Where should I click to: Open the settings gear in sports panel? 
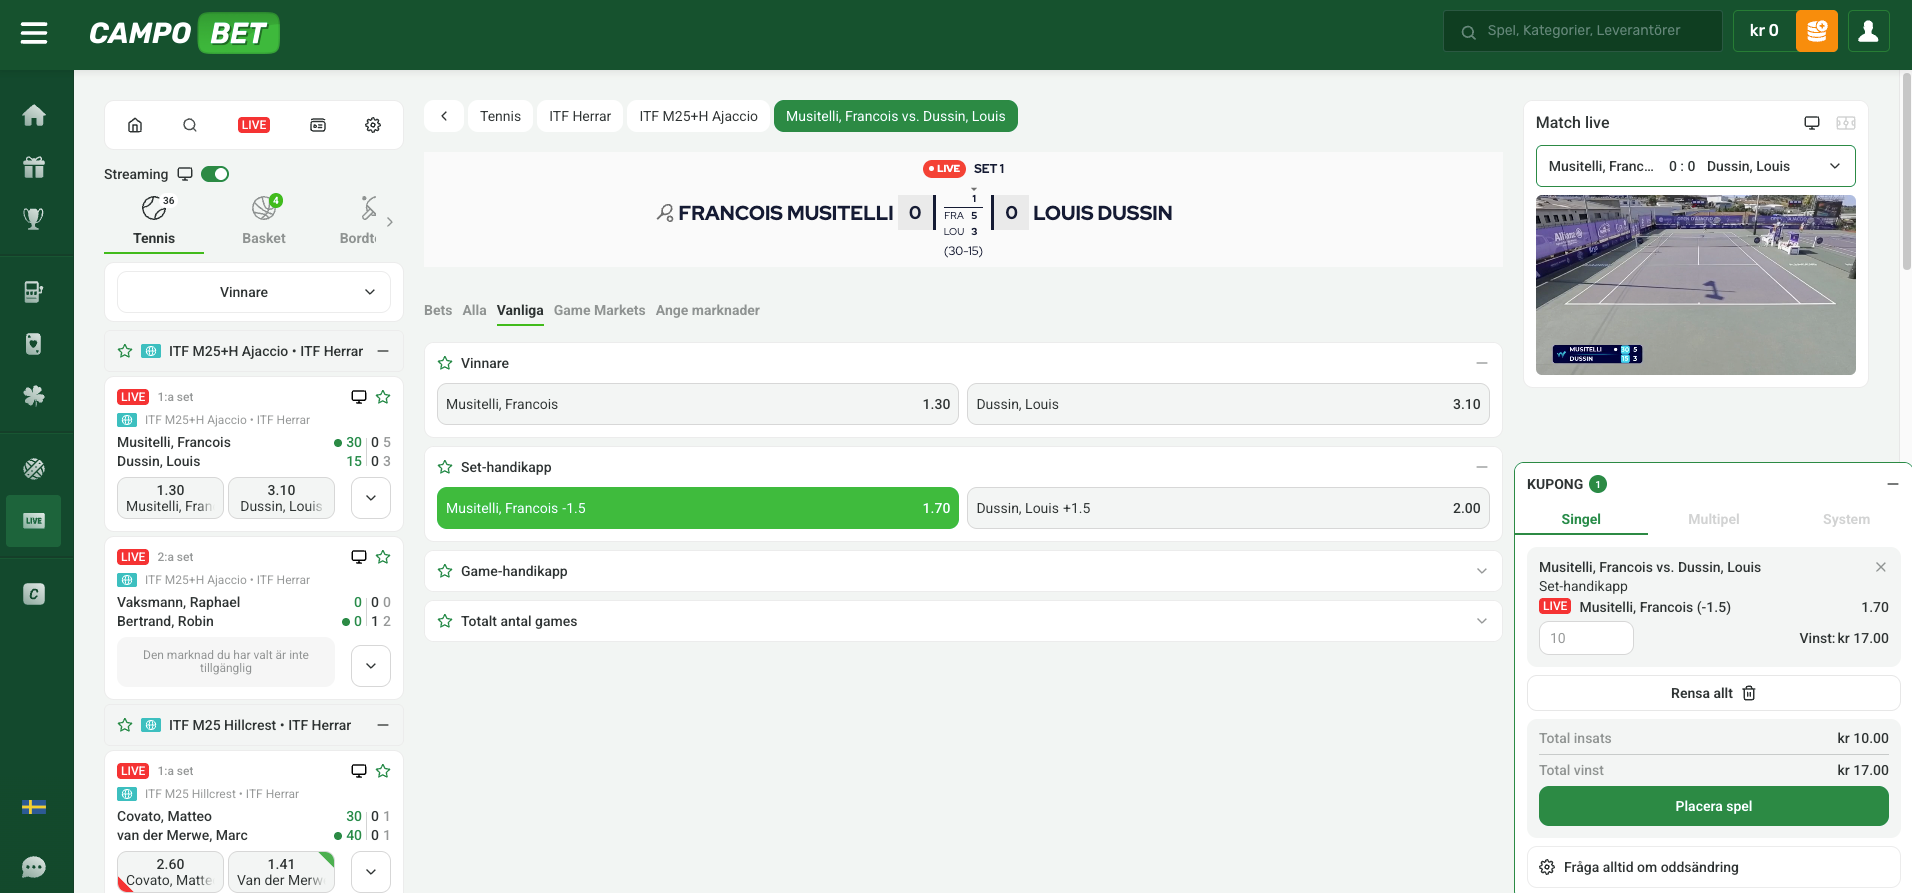click(373, 125)
